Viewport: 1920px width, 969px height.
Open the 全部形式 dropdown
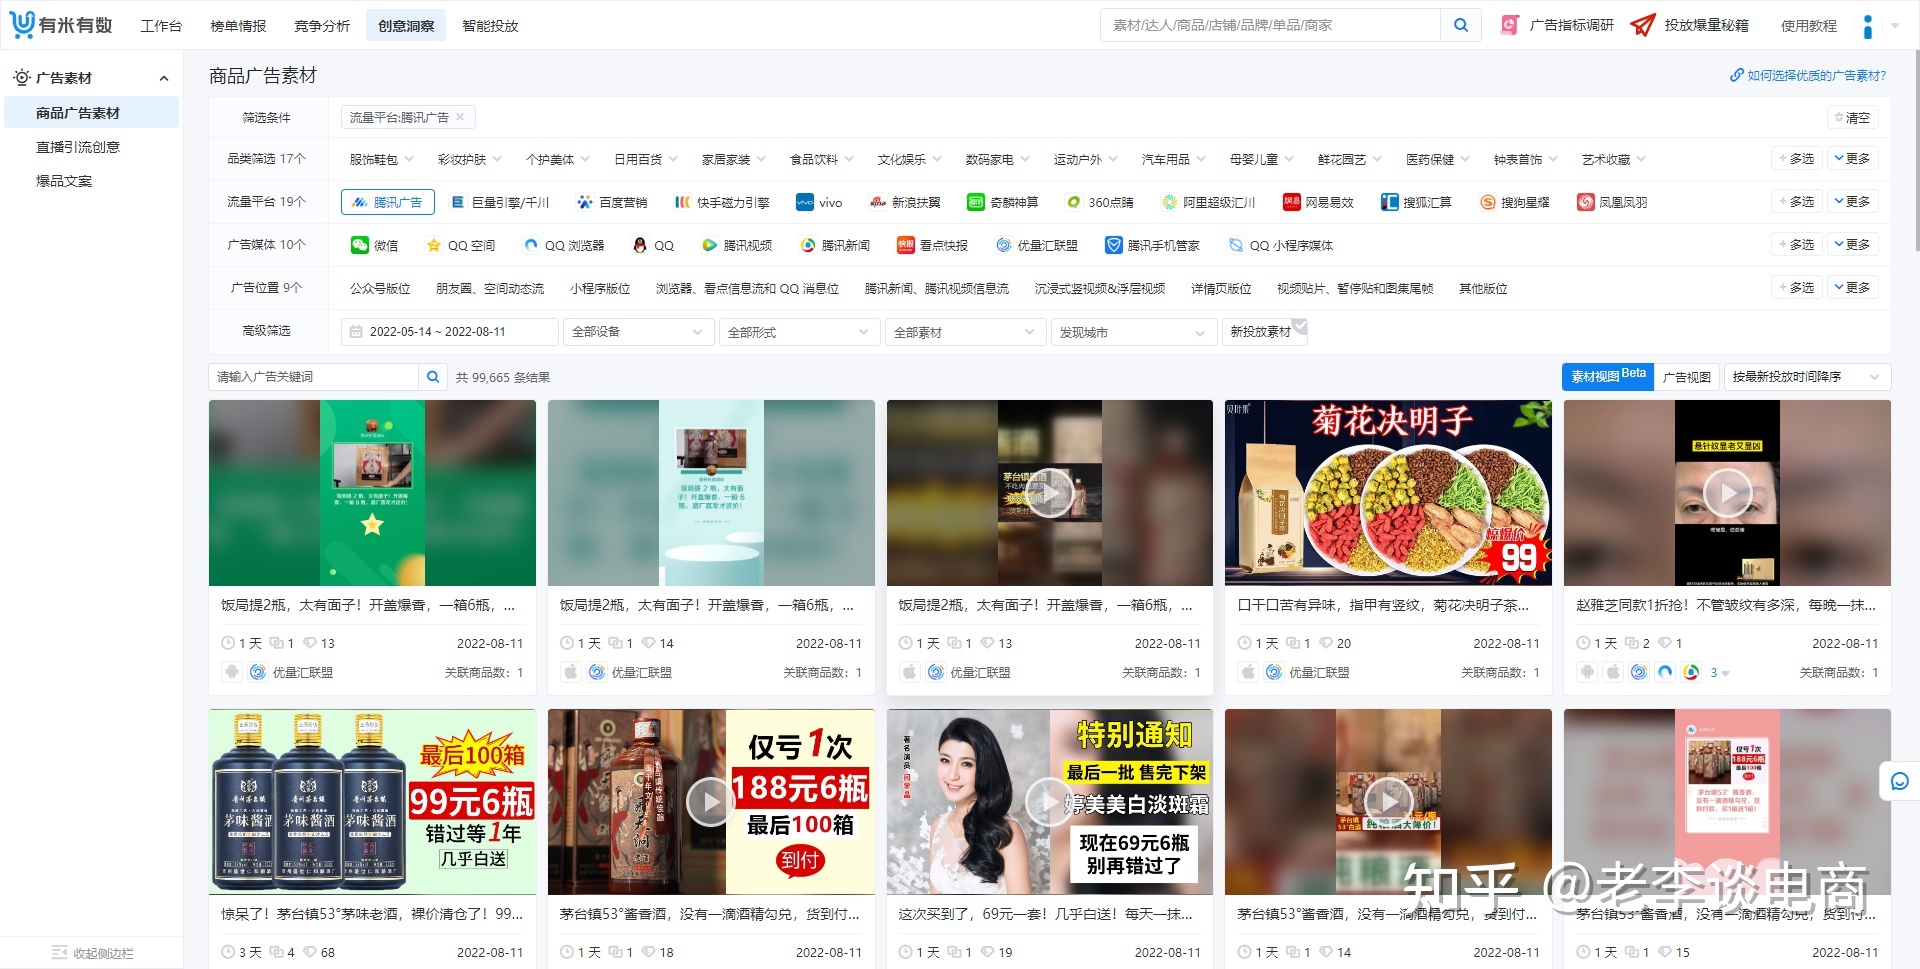click(x=799, y=332)
